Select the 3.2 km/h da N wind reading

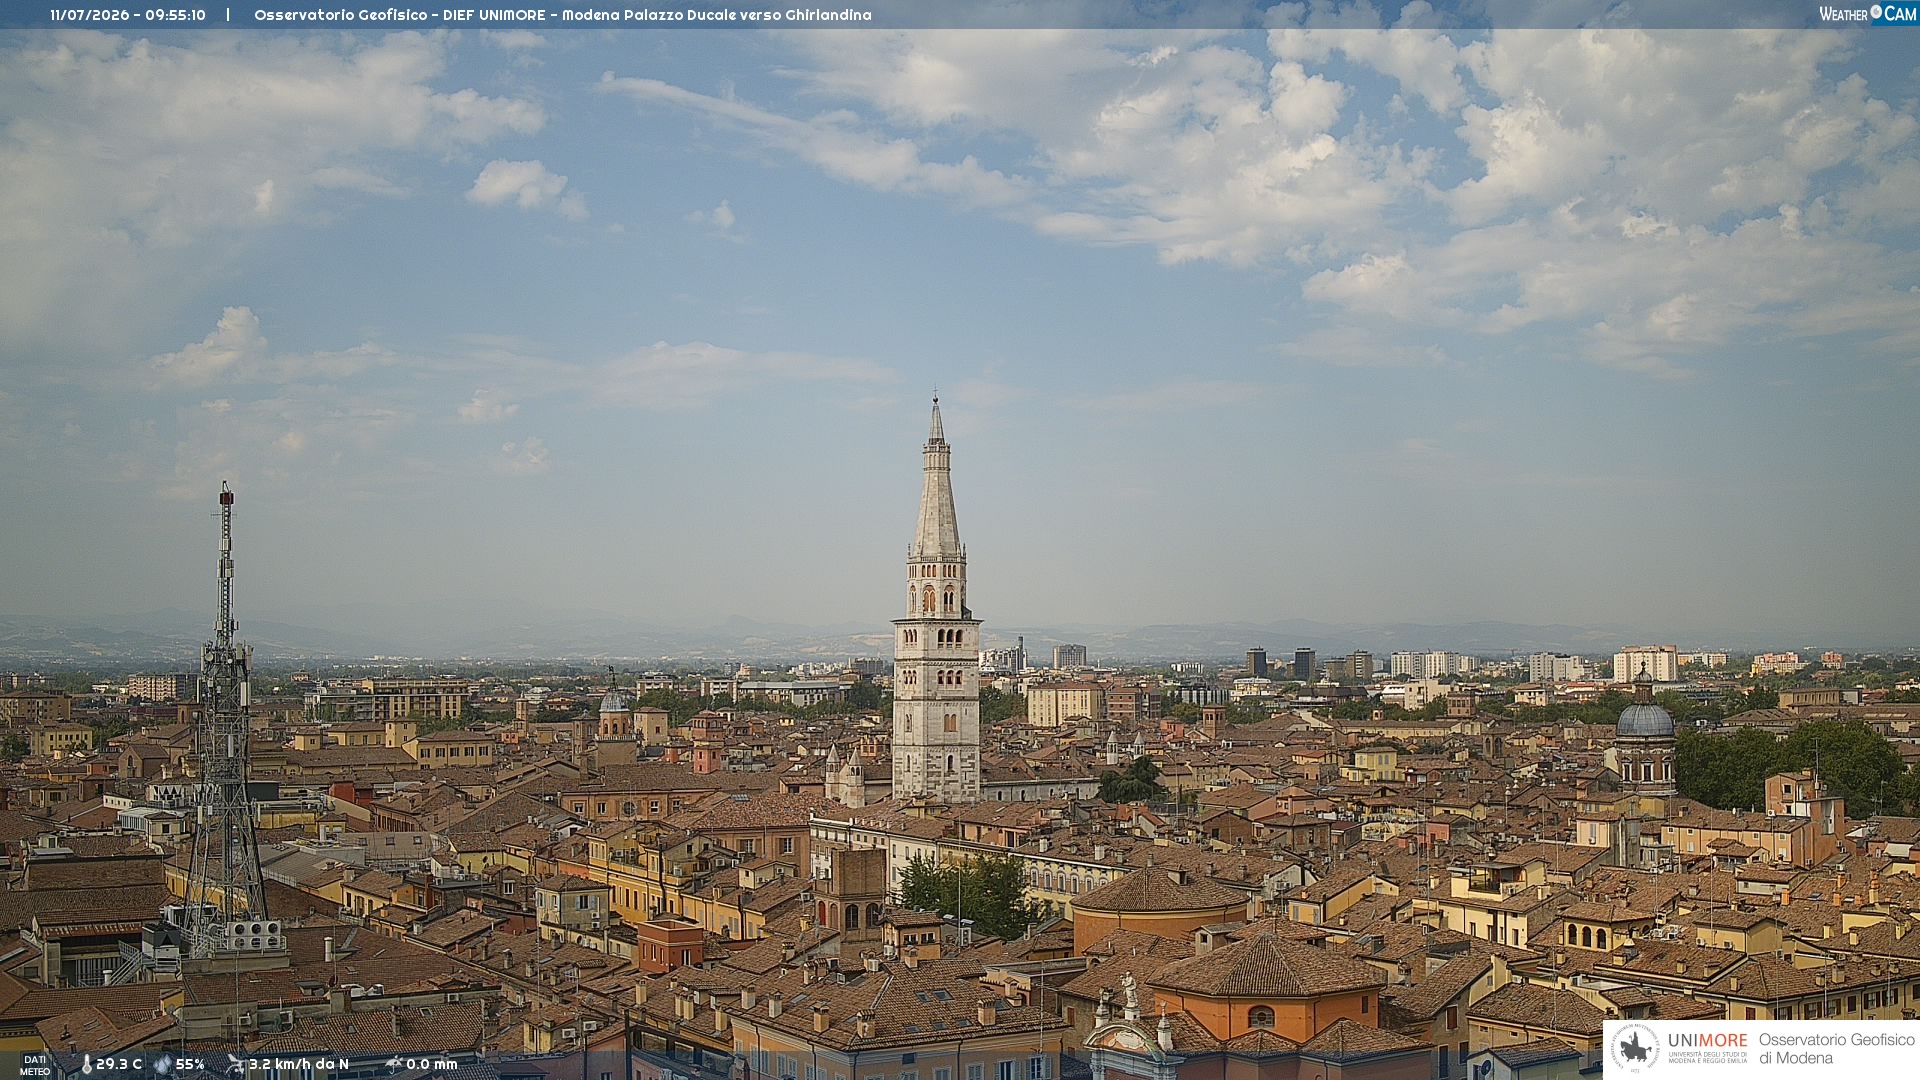[299, 1065]
